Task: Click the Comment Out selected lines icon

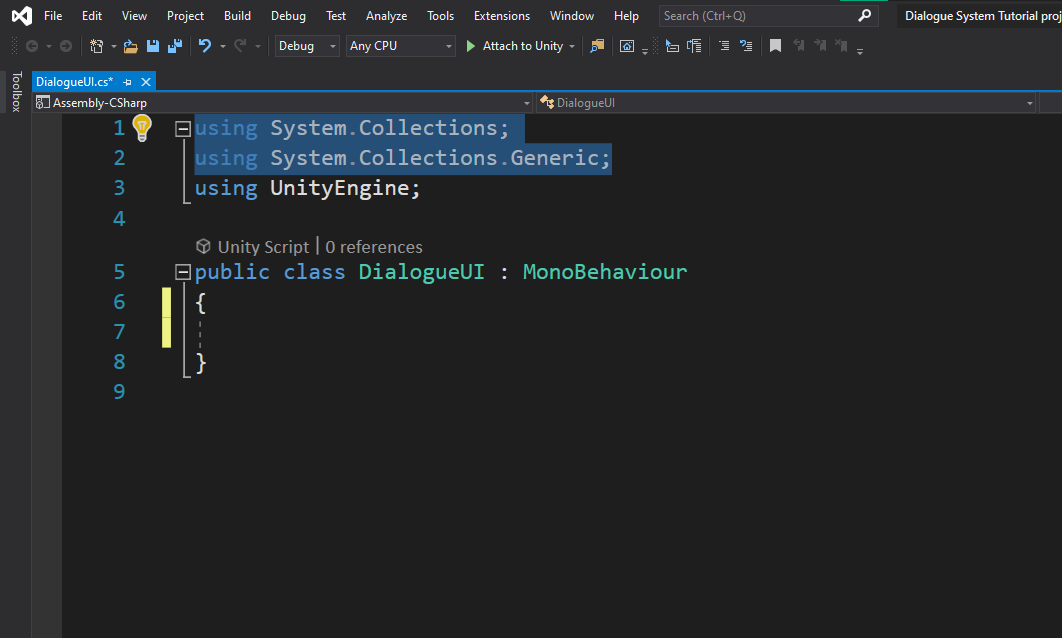Action: (723, 45)
